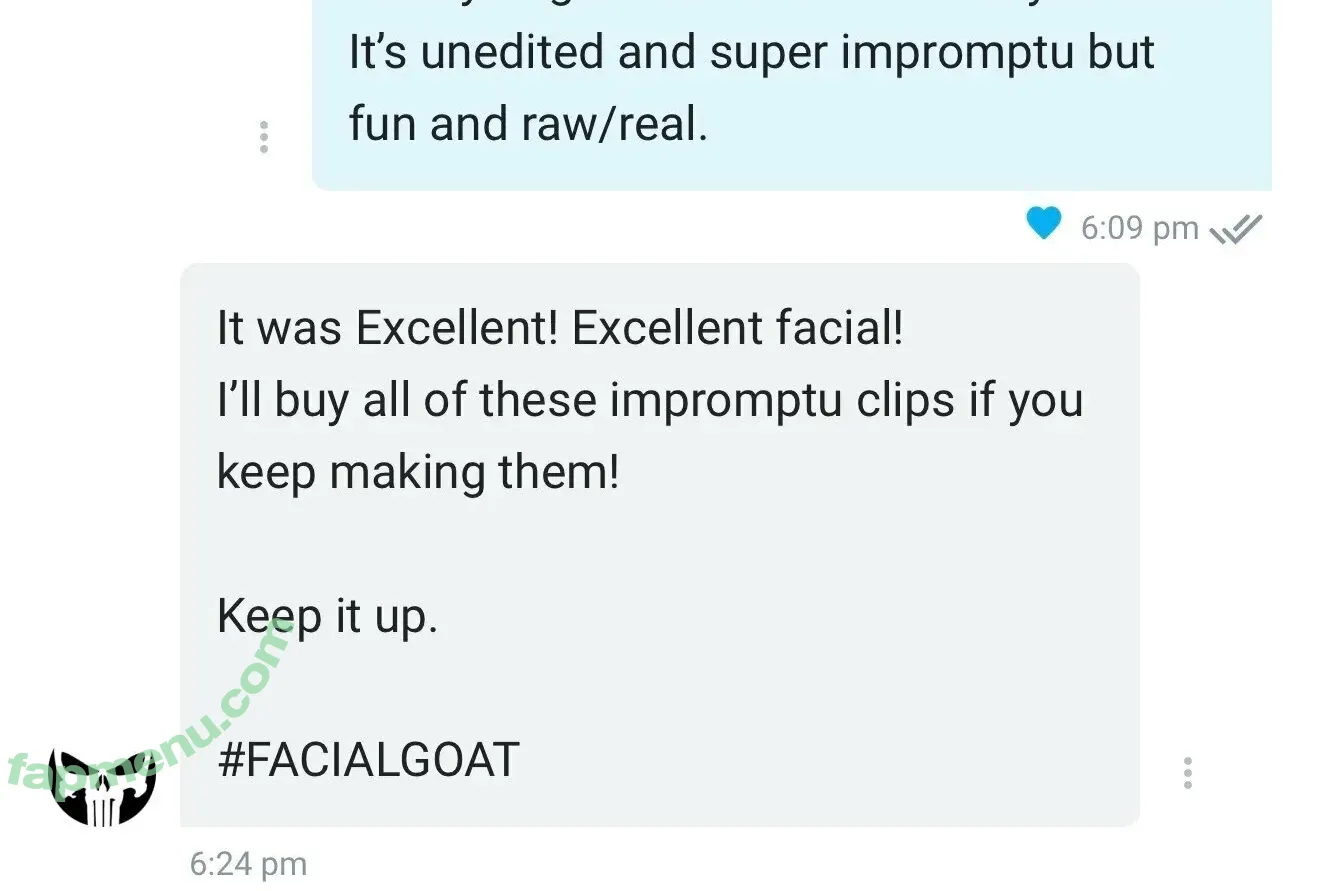Select the "Keep it up." text line
The width and height of the screenshot is (1319, 891).
coord(327,618)
